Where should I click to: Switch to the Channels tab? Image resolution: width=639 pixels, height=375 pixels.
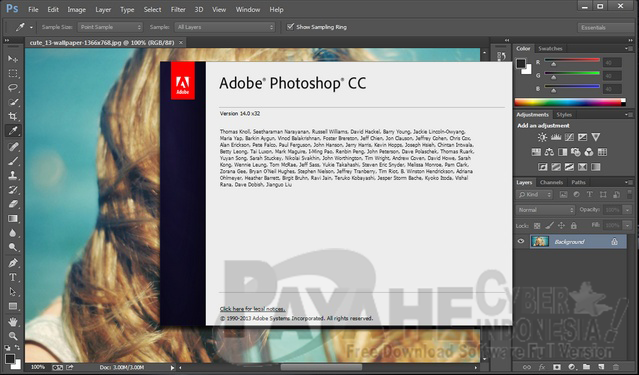[551, 182]
